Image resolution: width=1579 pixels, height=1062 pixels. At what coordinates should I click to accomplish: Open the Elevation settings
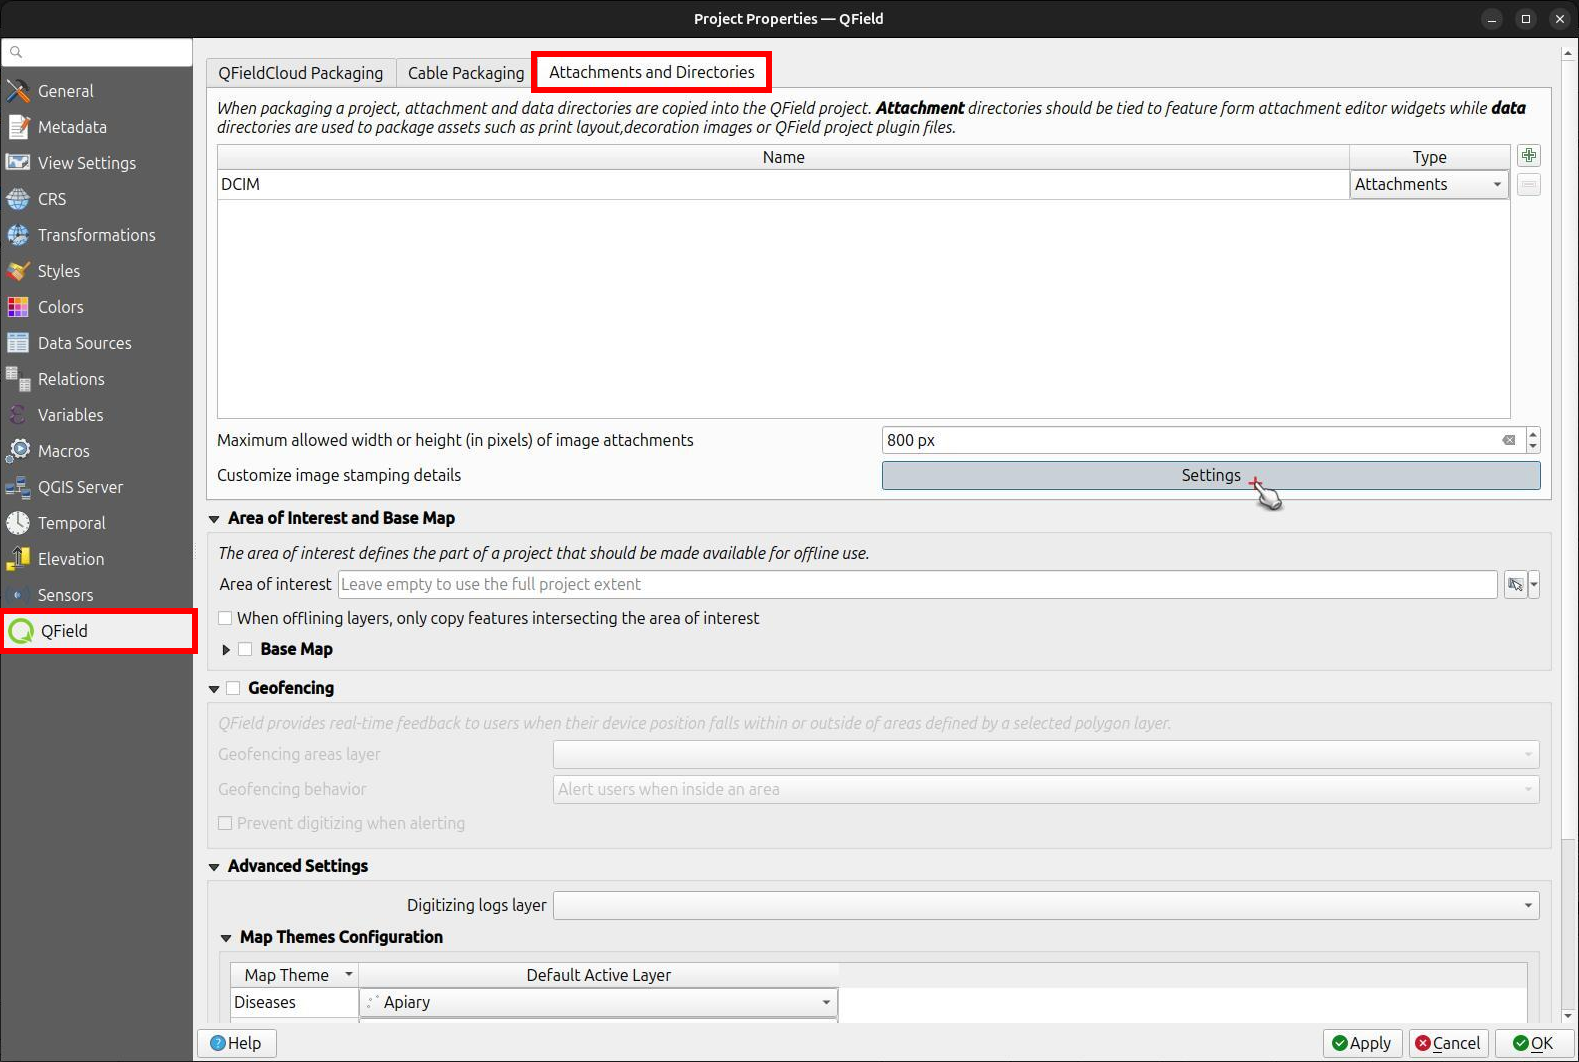pyautogui.click(x=96, y=559)
